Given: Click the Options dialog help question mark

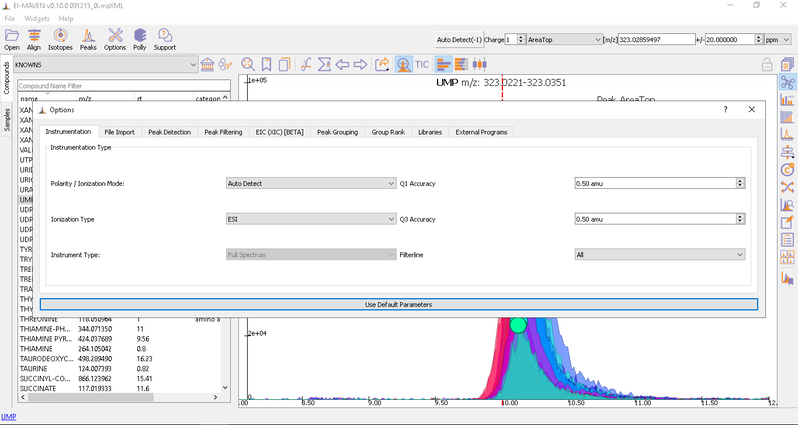Looking at the screenshot, I should pyautogui.click(x=725, y=109).
